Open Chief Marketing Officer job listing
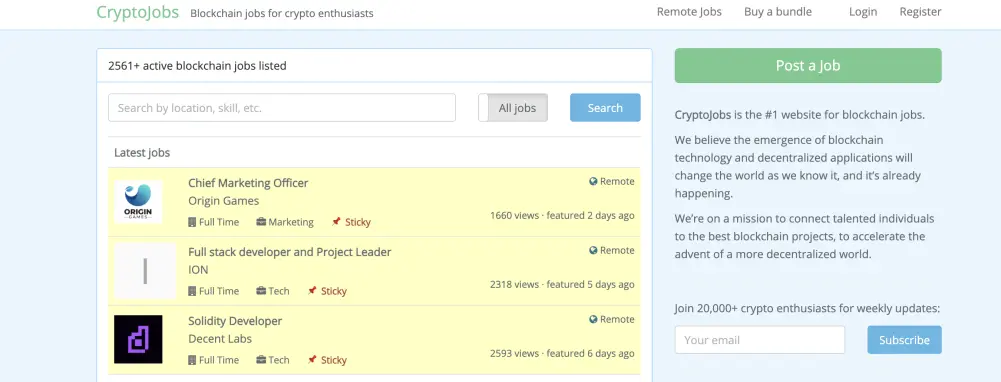This screenshot has height=382, width=1001. [x=248, y=183]
